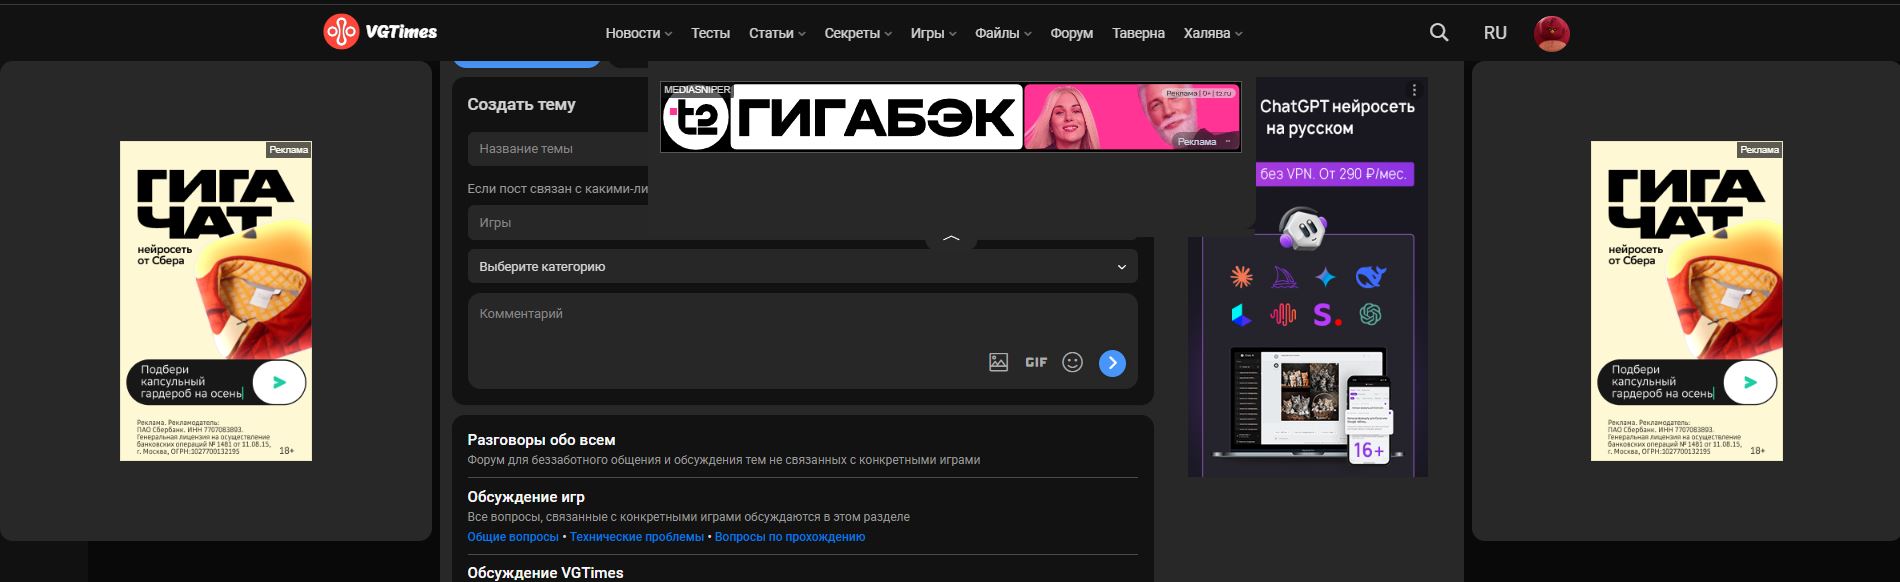The image size is (1900, 582).
Task: Click the VGTimes logo icon
Action: coord(341,32)
